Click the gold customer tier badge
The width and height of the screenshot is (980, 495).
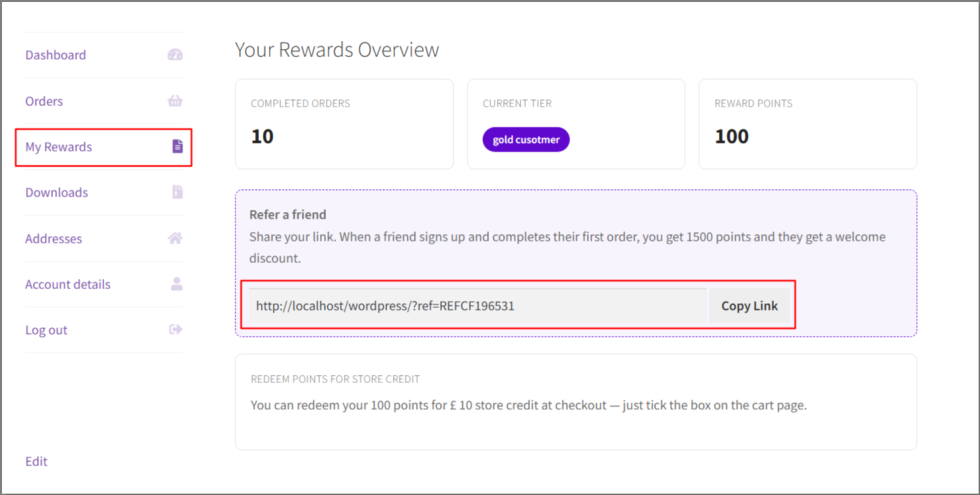(x=526, y=140)
